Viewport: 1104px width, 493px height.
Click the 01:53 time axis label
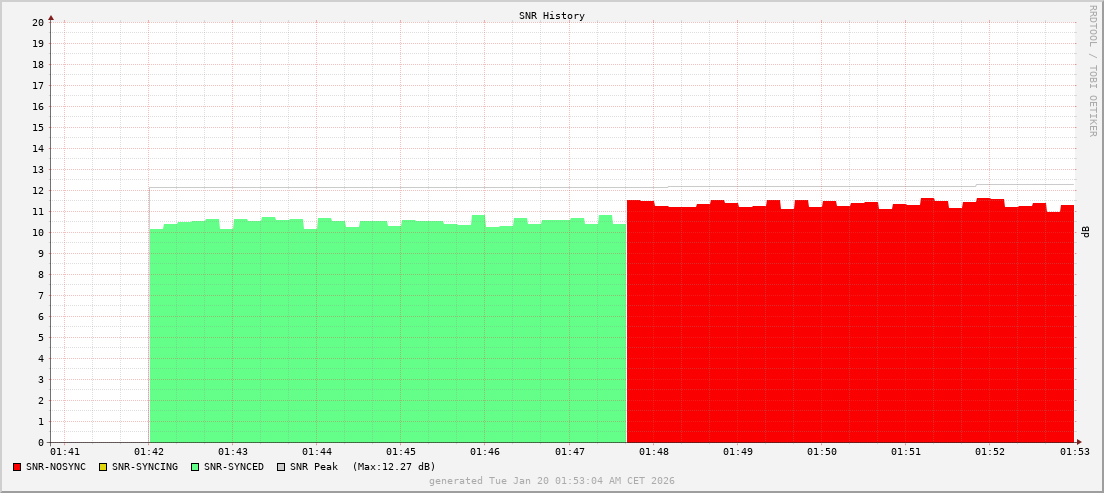(1074, 453)
